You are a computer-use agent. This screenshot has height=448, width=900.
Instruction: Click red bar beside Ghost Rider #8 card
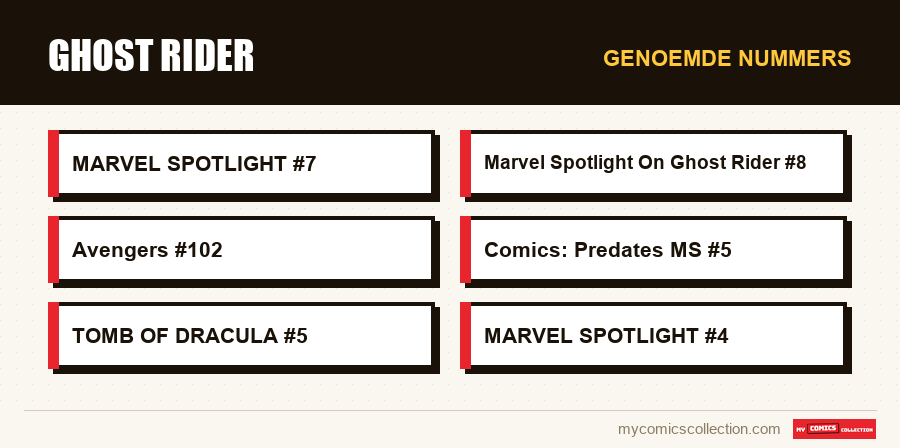click(x=465, y=163)
